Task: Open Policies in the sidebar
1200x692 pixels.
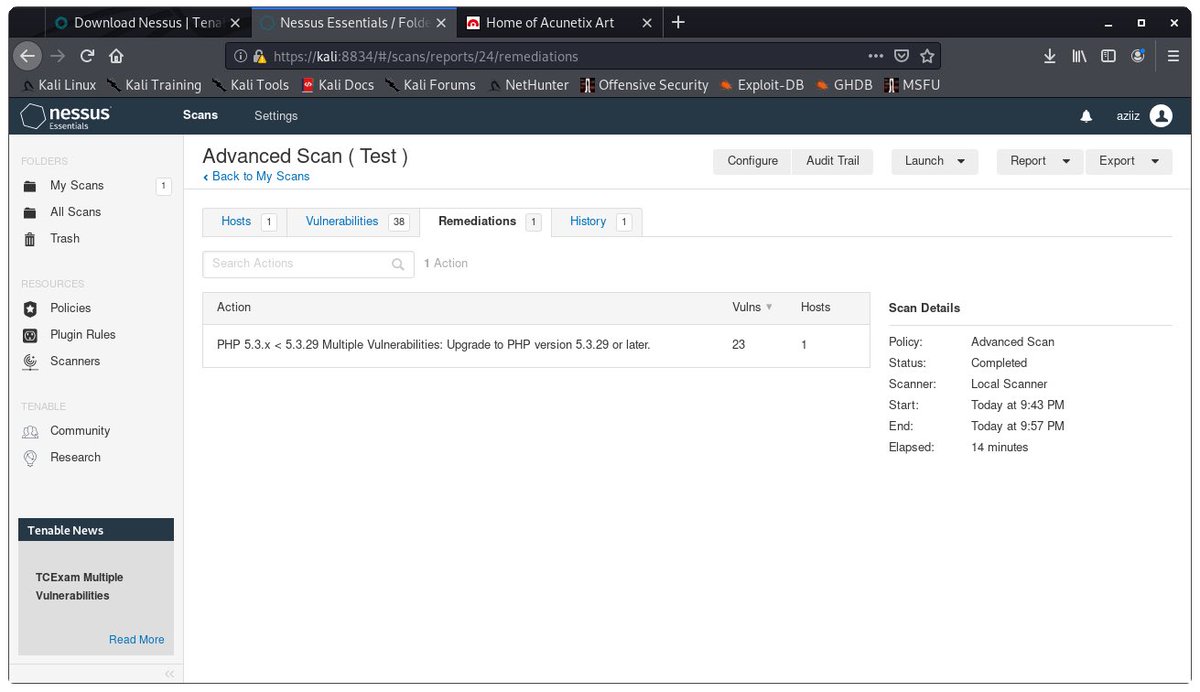Action: (x=70, y=308)
